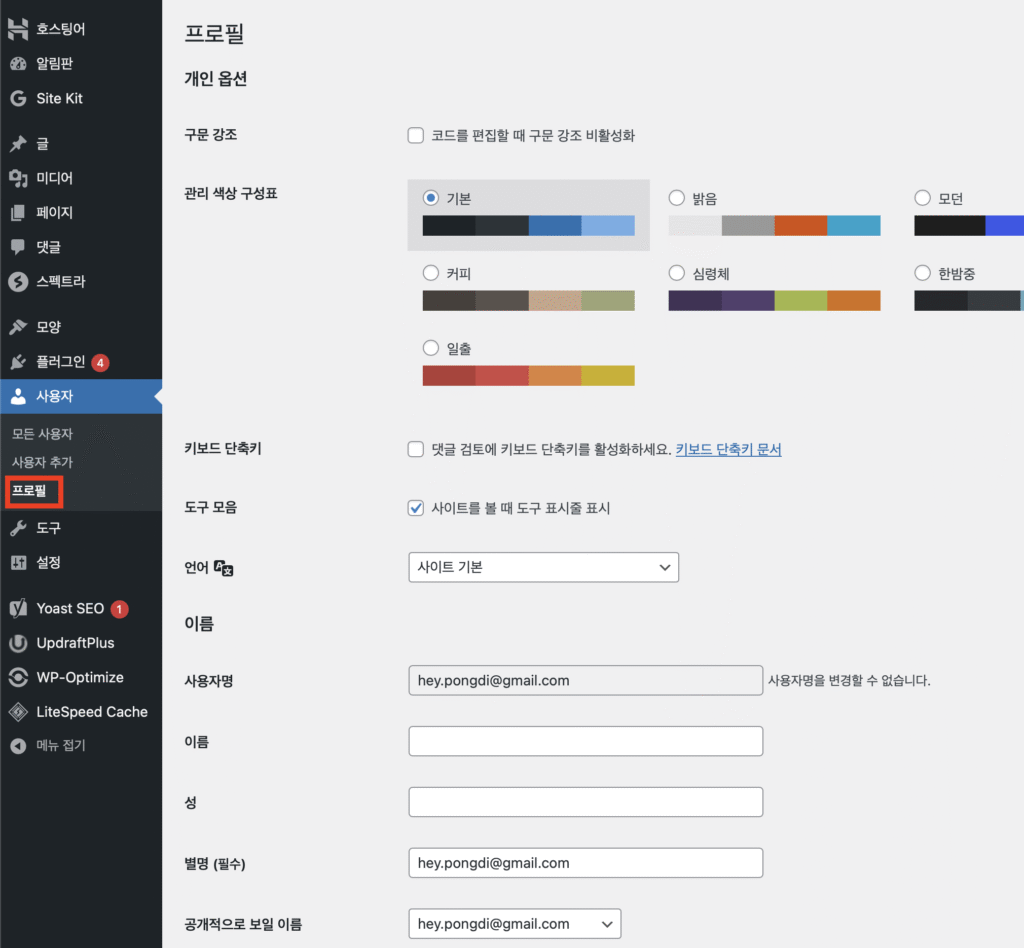Screen dimensions: 1024x948
Task: Enable the 구문 강조 비활성화 checkbox
Action: click(x=416, y=136)
